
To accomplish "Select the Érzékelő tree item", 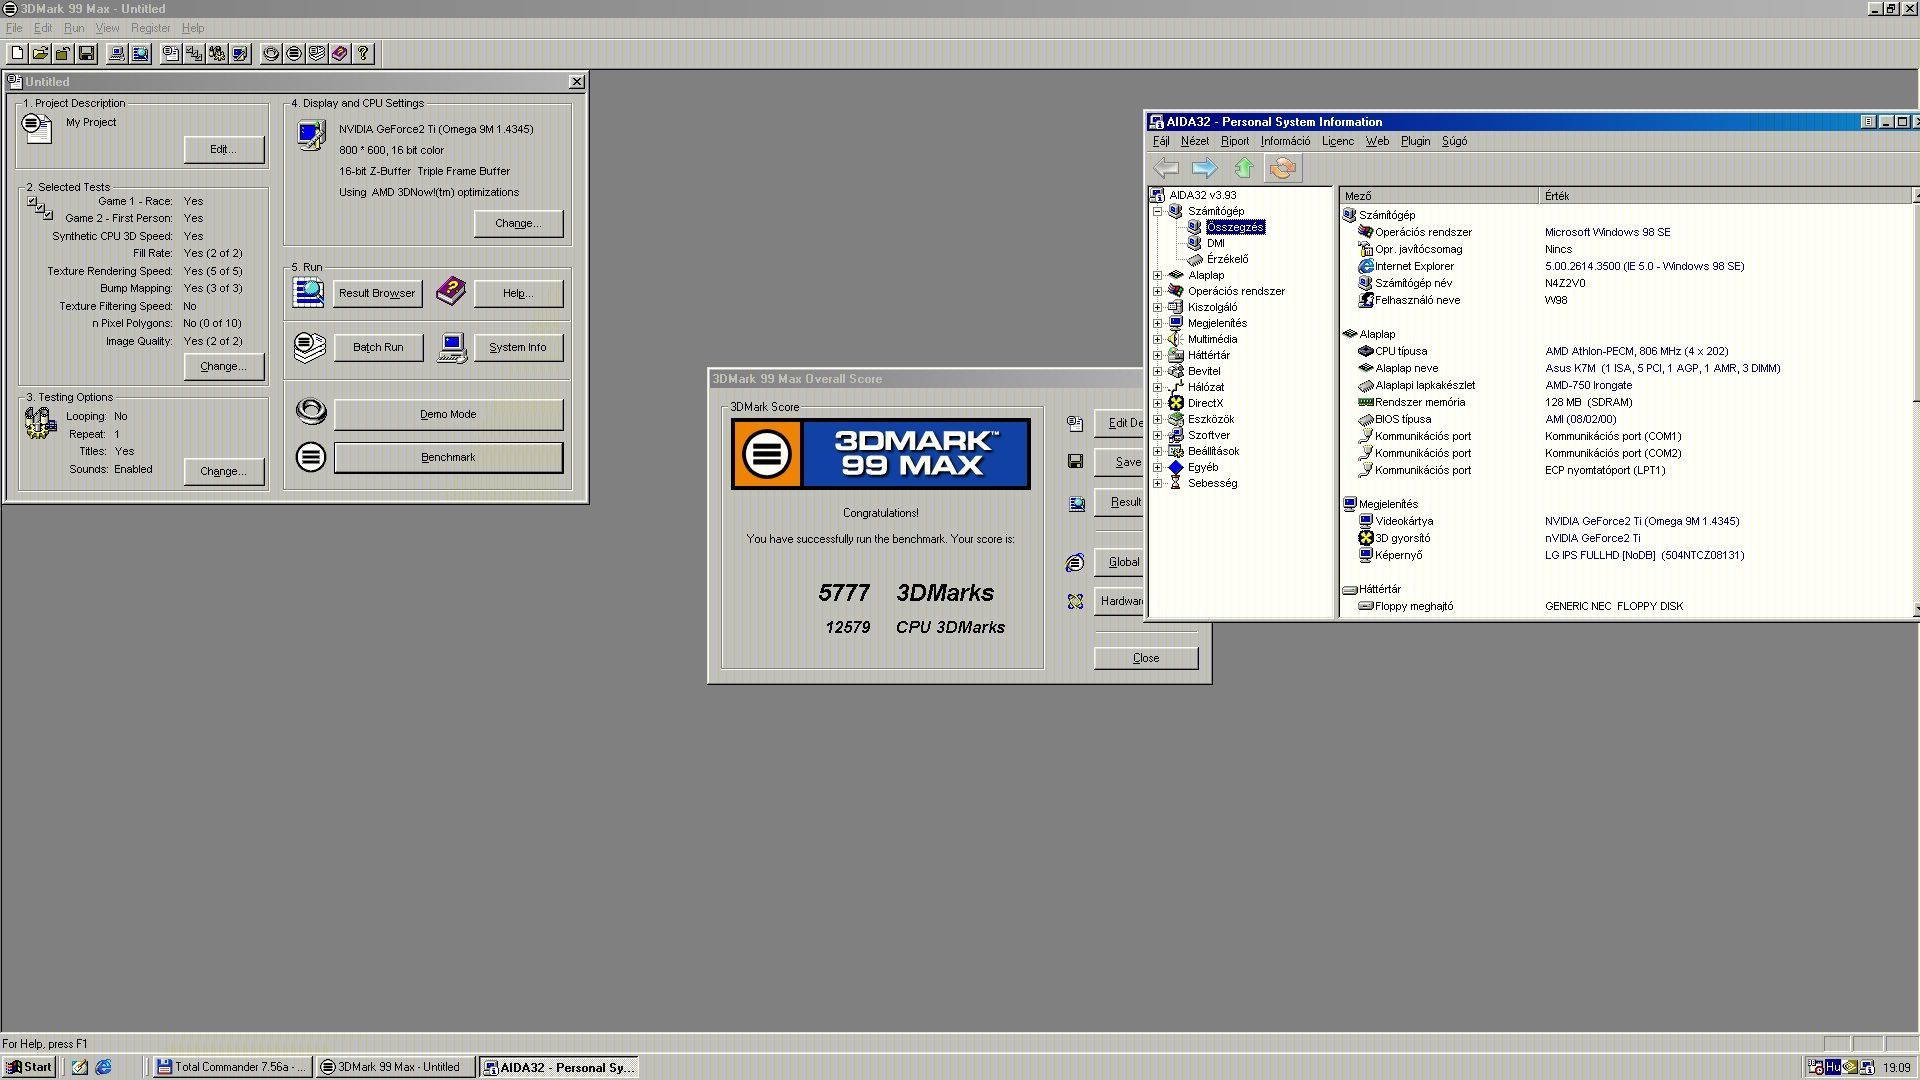I will click(1227, 259).
